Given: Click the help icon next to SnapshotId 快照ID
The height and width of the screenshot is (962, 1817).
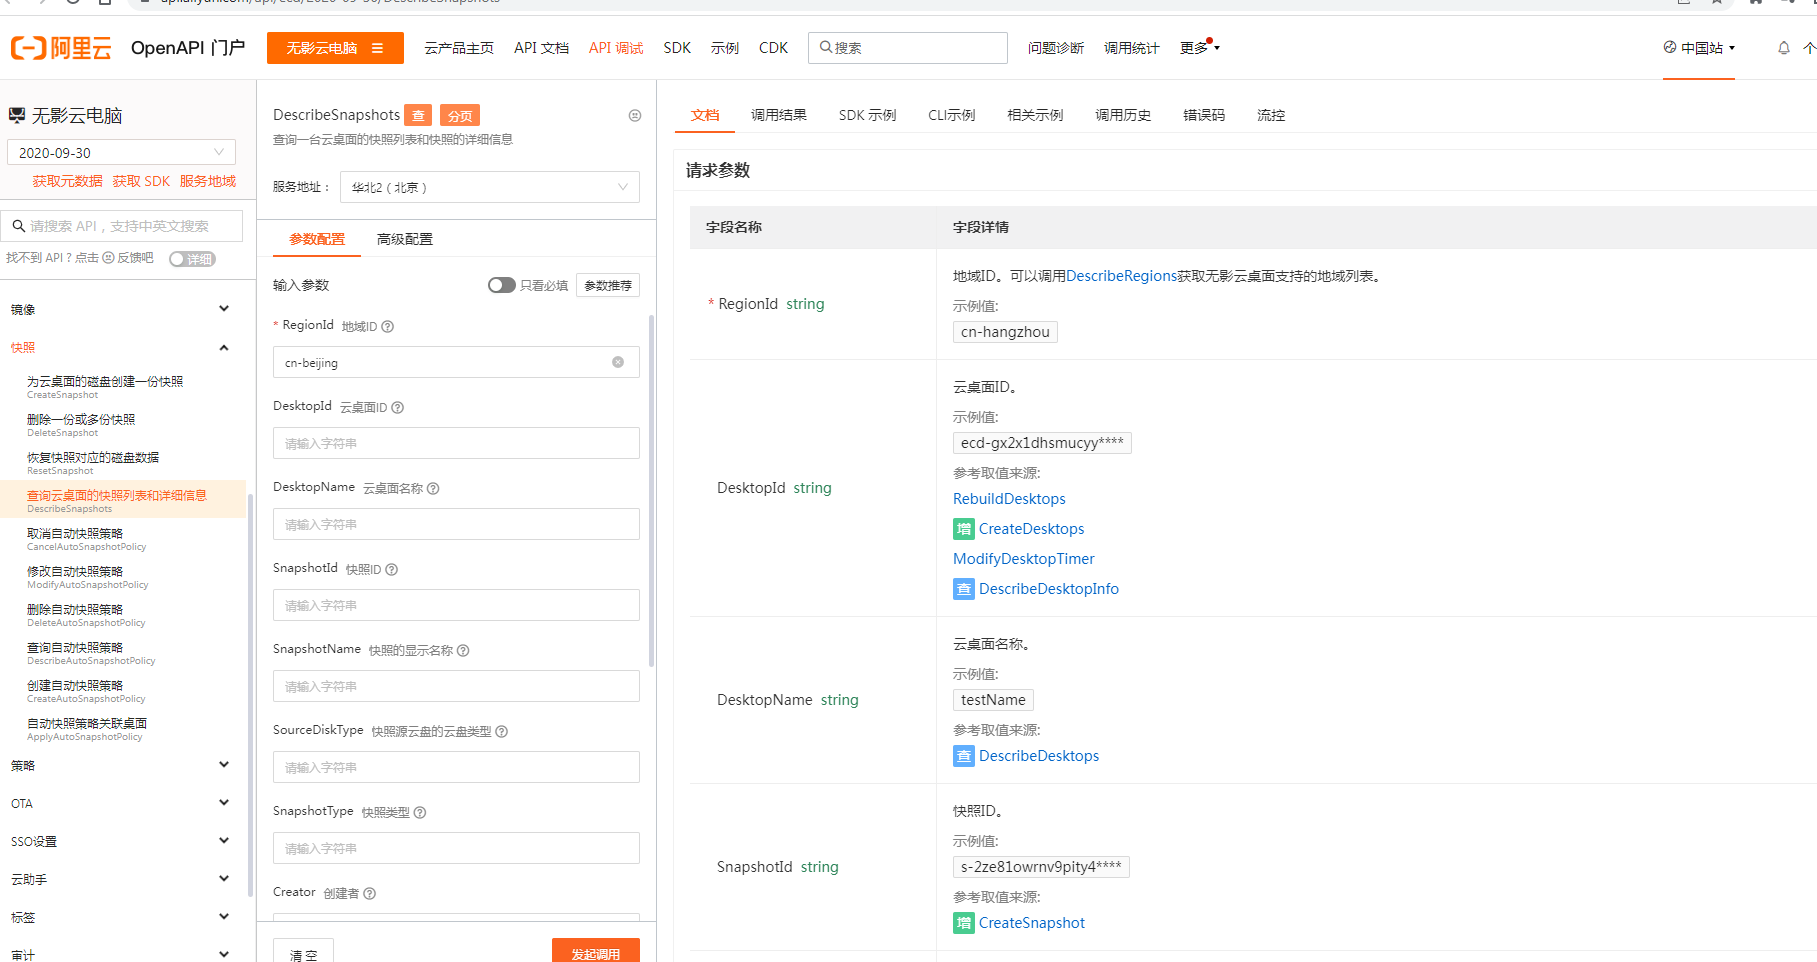Looking at the screenshot, I should [392, 570].
